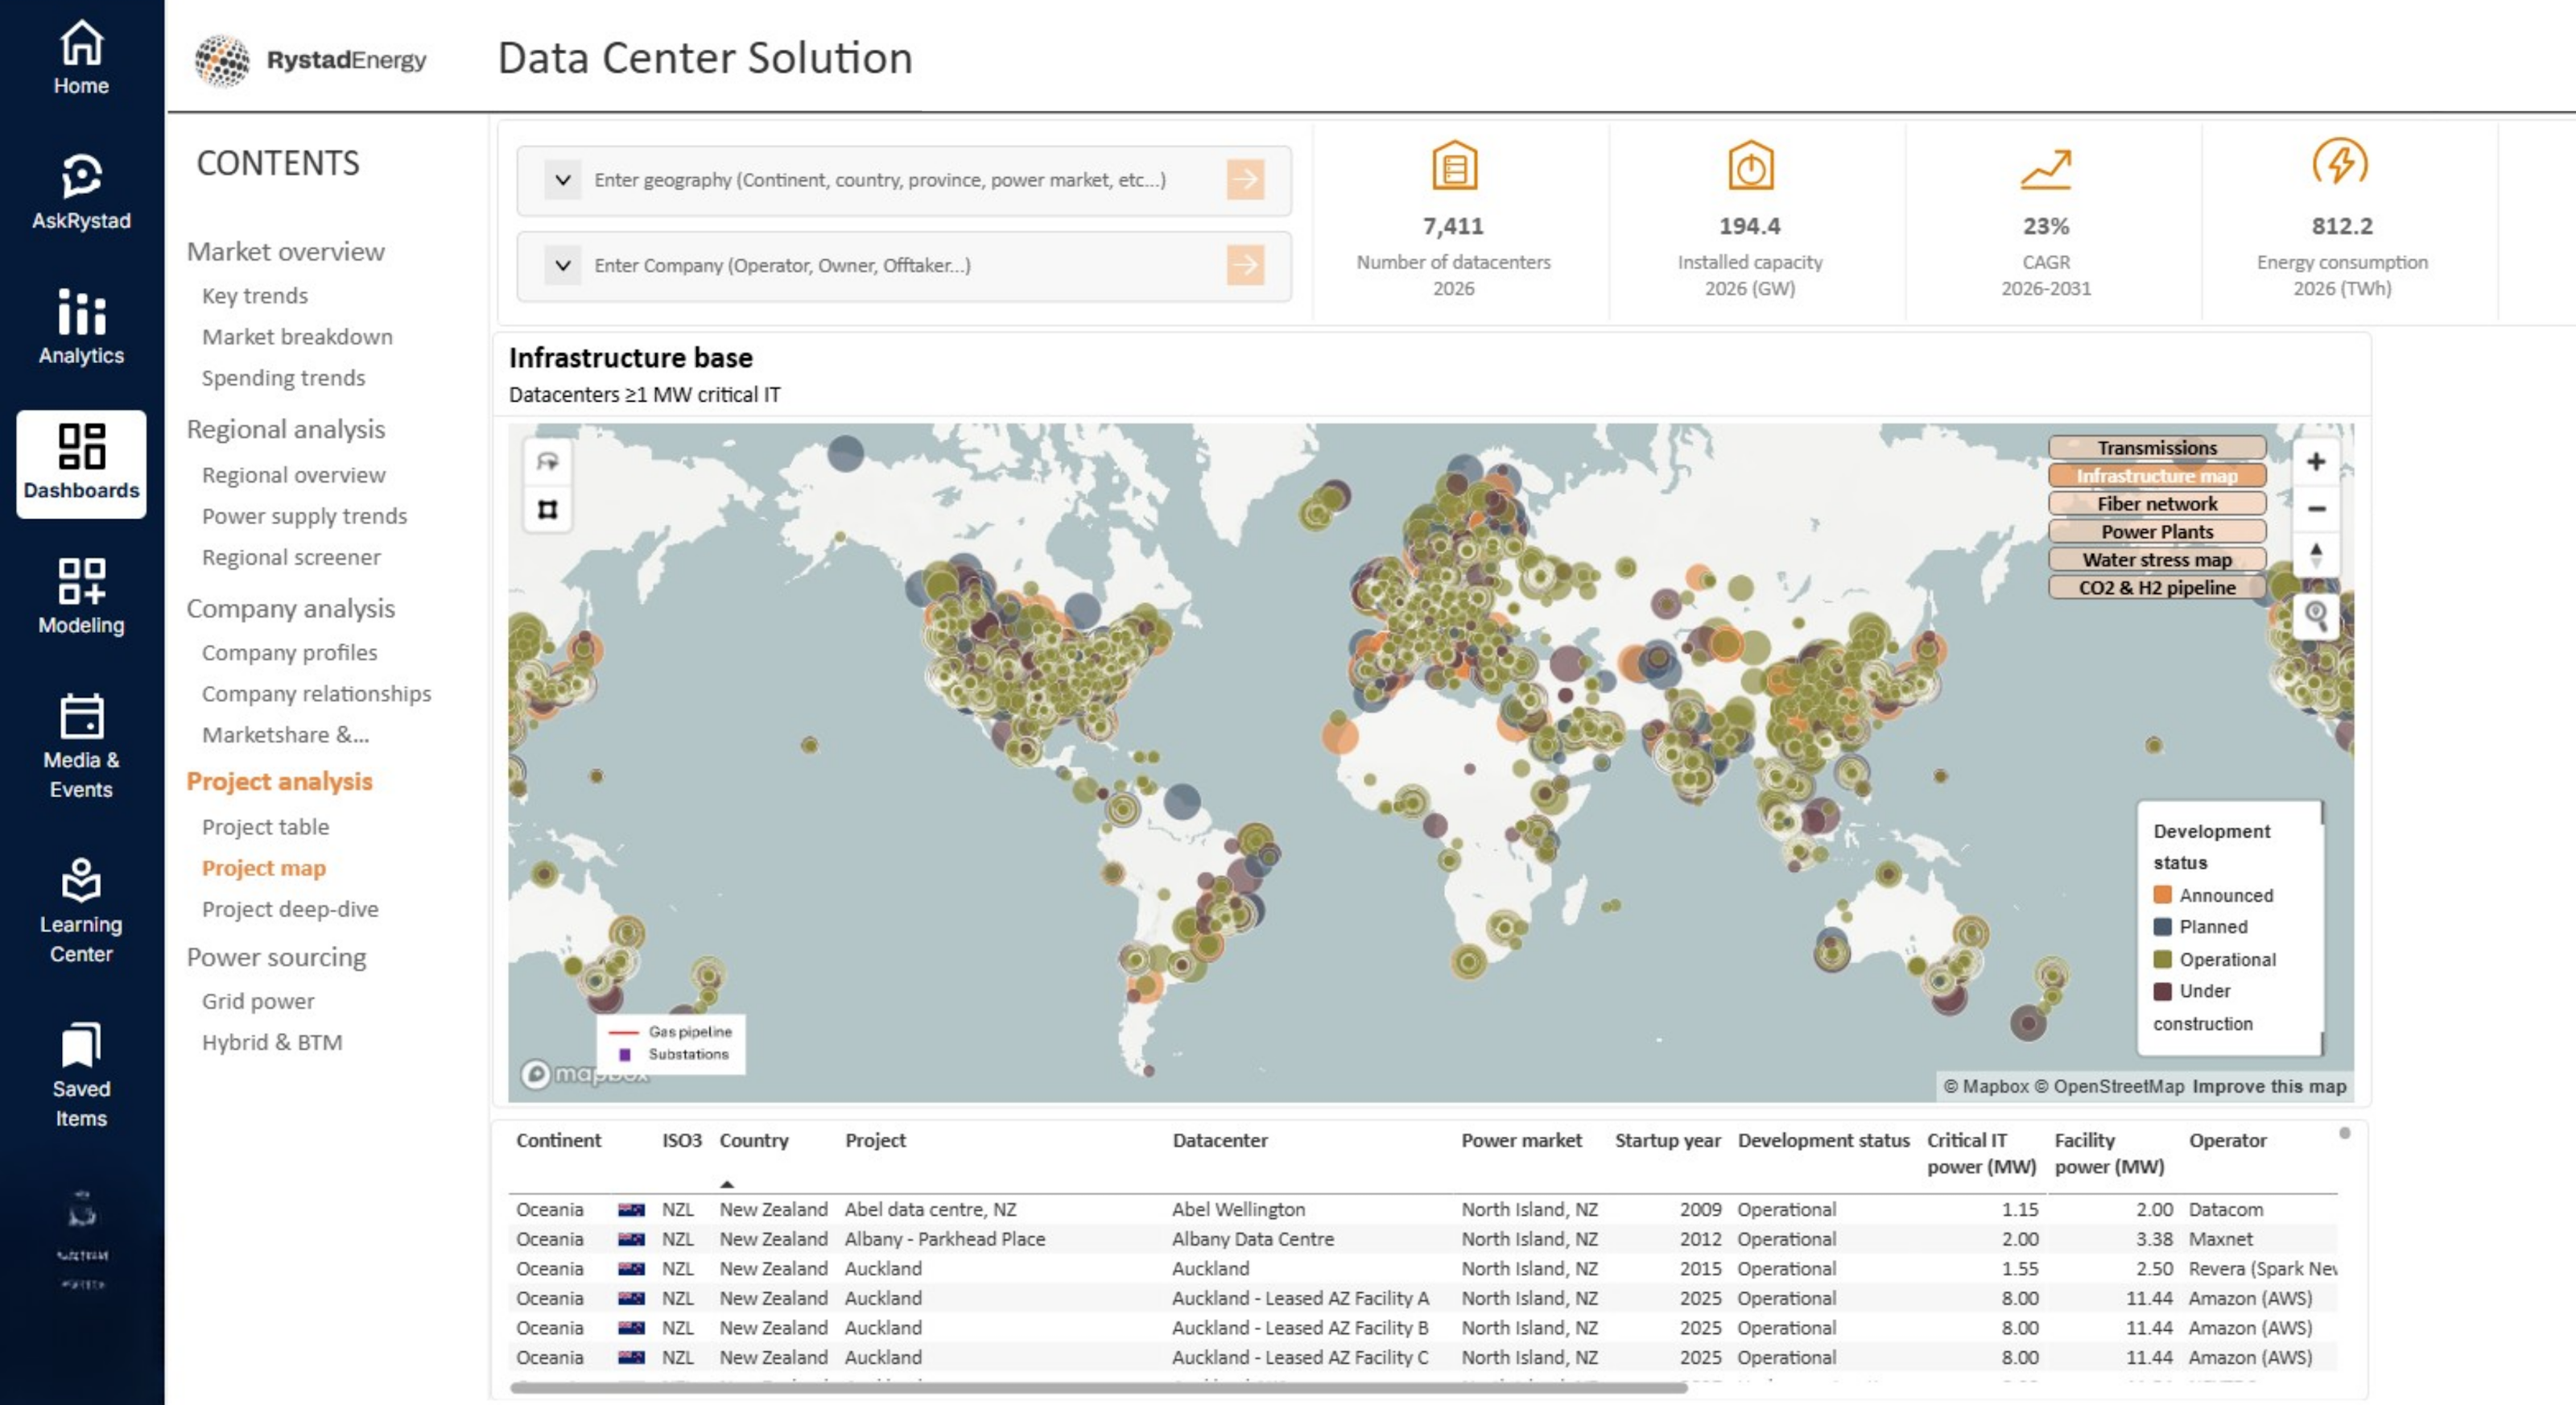This screenshot has height=1405, width=2576.
Task: Select Dashboards sidebar icon
Action: [x=81, y=464]
